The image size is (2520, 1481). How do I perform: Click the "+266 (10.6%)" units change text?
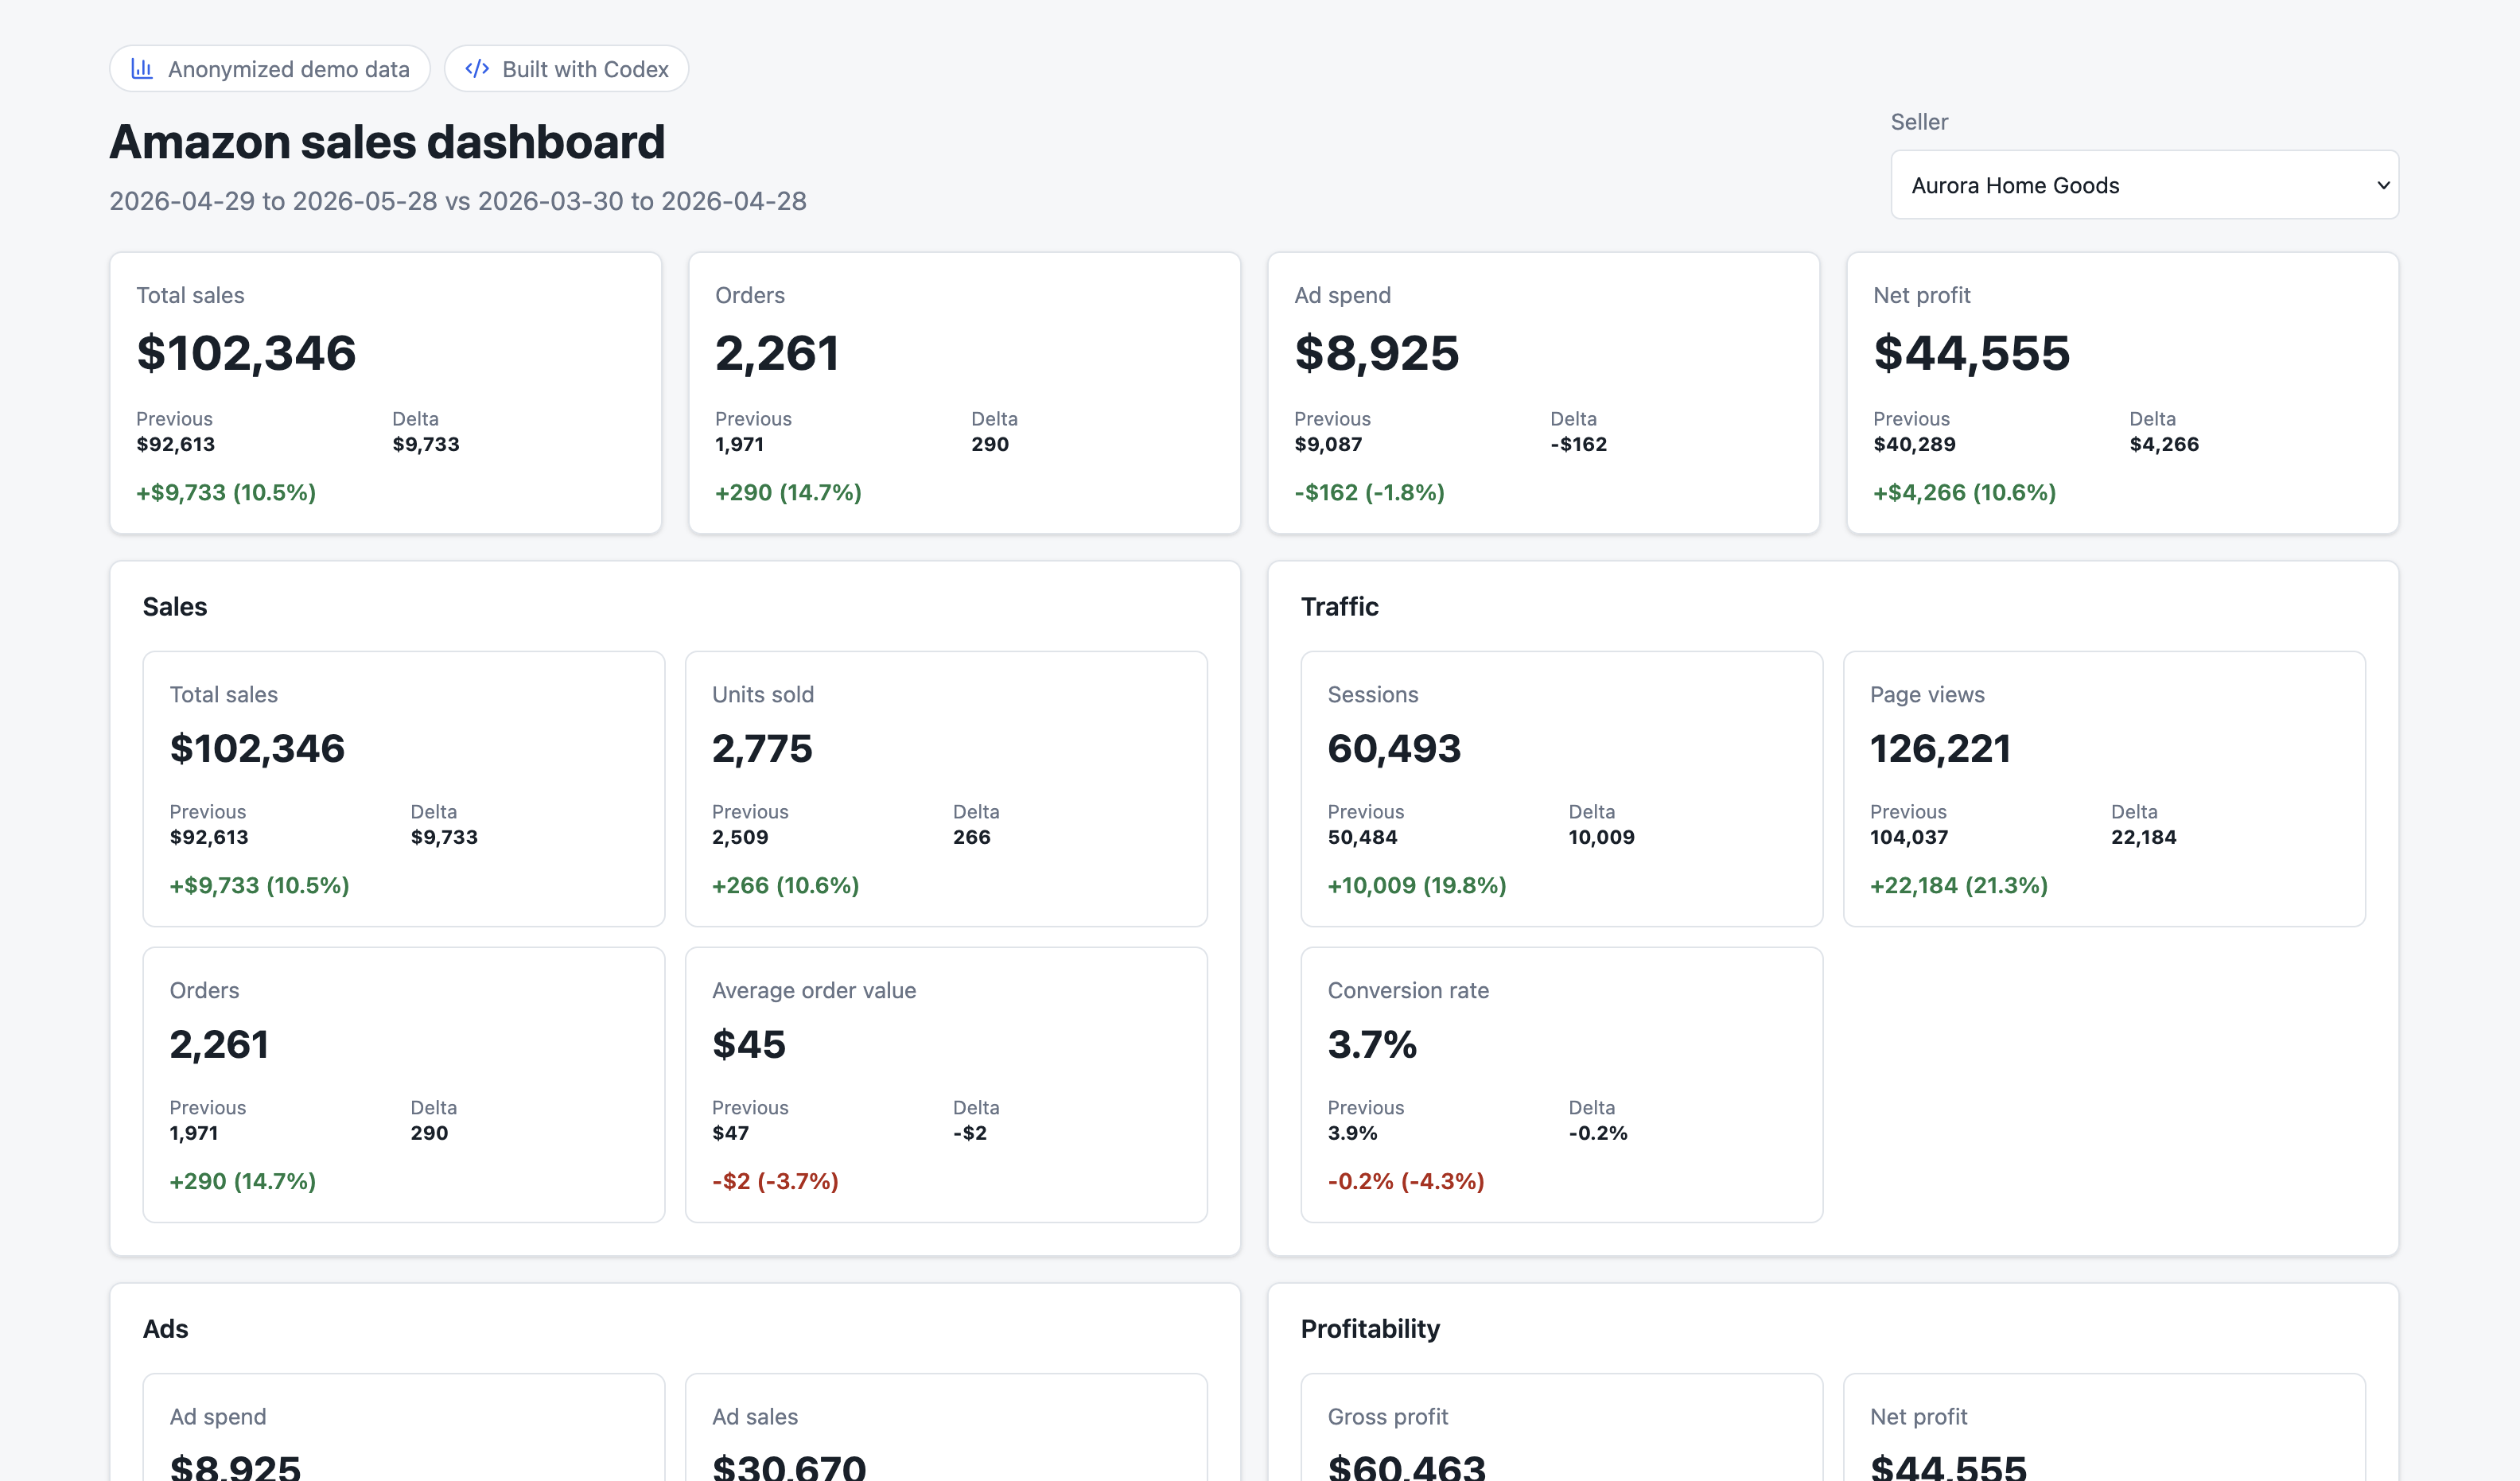point(786,885)
